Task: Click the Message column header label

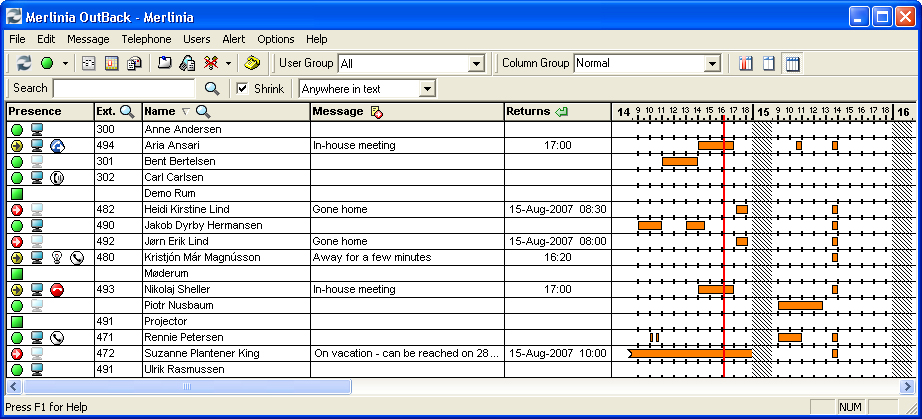Action: coord(338,112)
